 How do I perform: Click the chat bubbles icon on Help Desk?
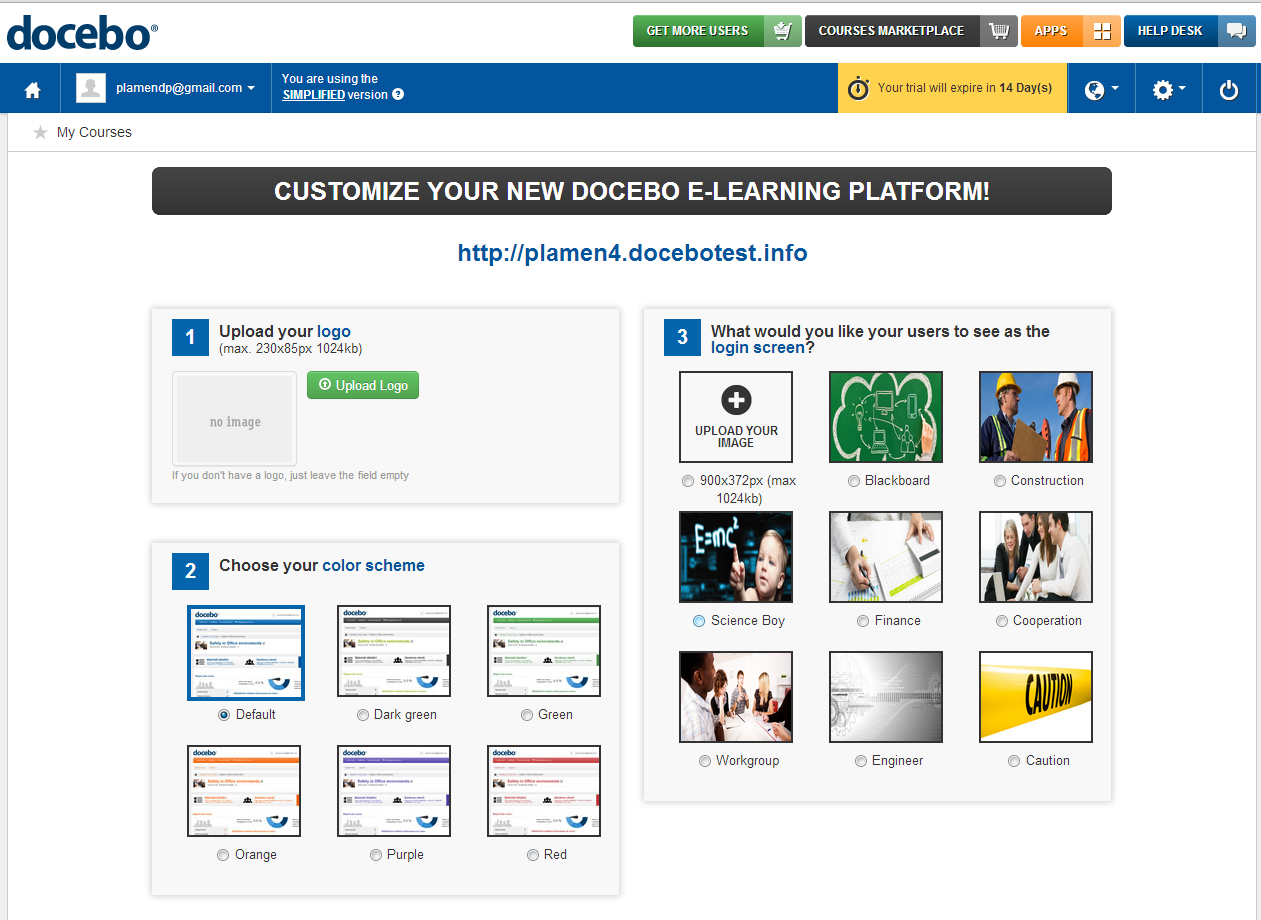pos(1237,31)
